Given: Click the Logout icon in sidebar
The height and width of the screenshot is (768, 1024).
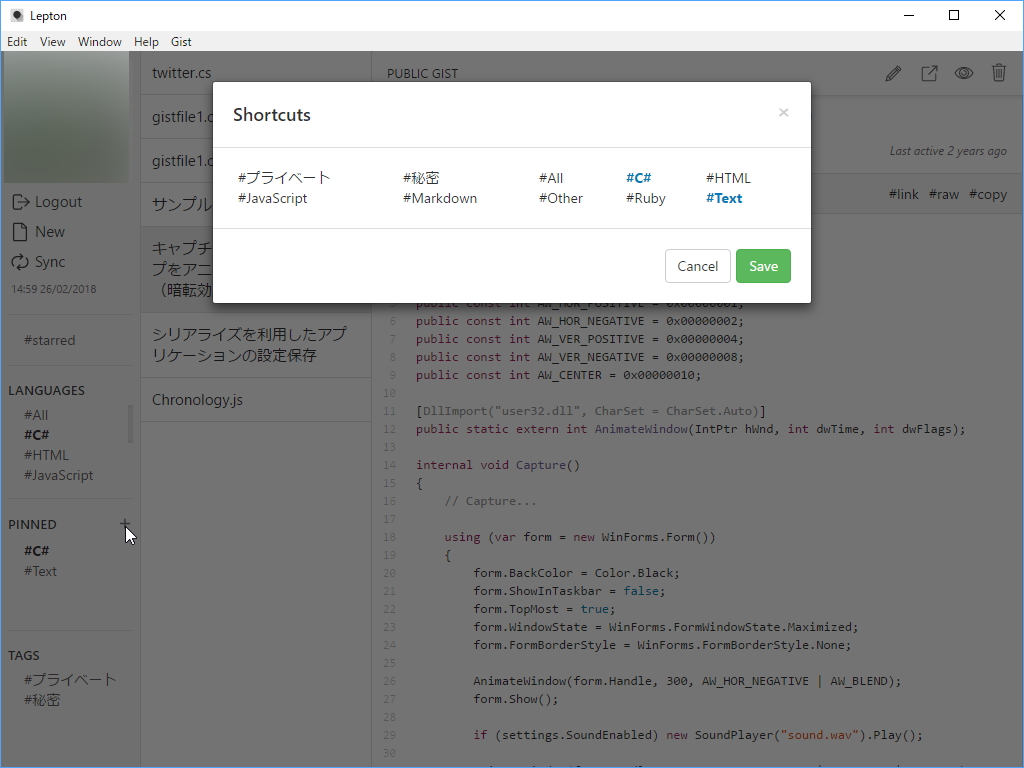Looking at the screenshot, I should click(x=20, y=202).
